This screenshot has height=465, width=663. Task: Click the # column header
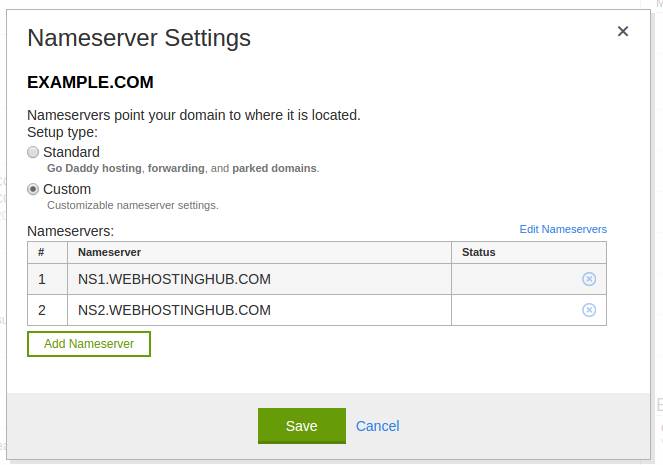click(x=42, y=252)
